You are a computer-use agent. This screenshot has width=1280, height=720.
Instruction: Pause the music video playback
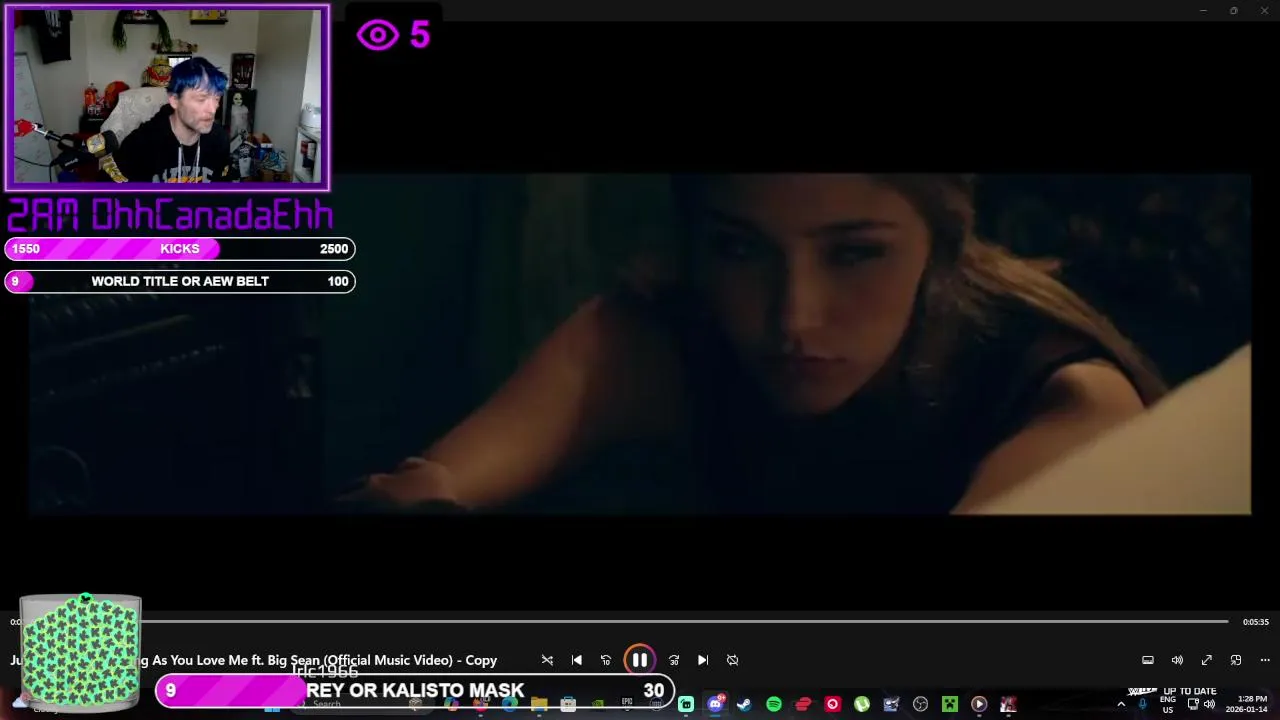[x=639, y=660]
